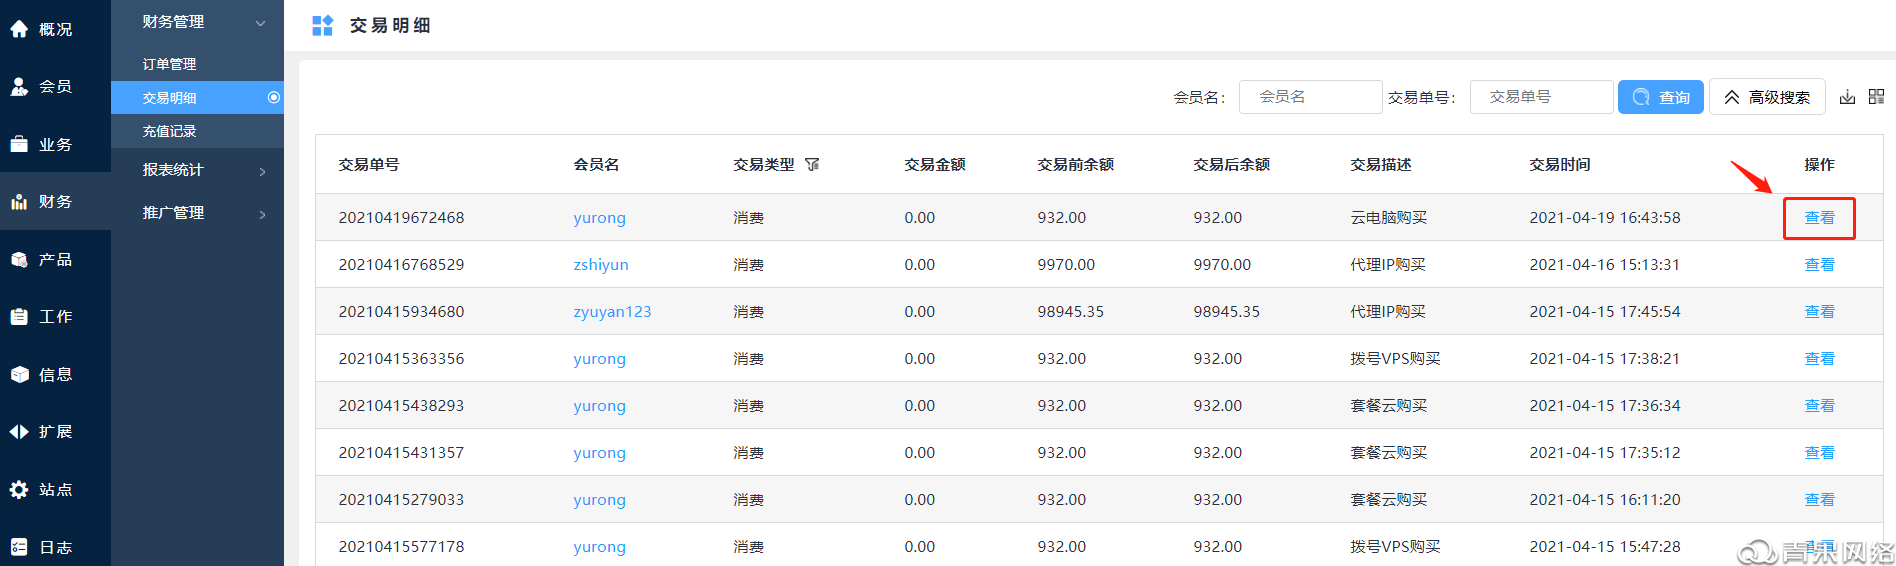This screenshot has width=1896, height=566.
Task: Click the 查询 search button
Action: [1661, 97]
